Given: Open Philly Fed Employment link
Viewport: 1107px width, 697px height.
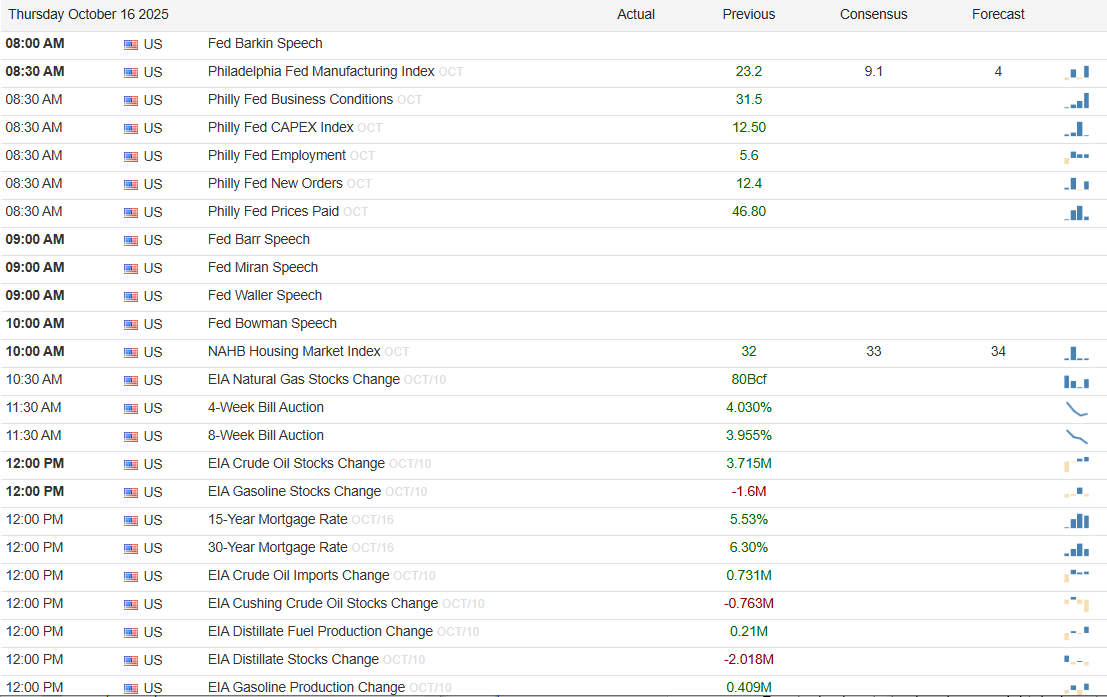Looking at the screenshot, I should 277,155.
